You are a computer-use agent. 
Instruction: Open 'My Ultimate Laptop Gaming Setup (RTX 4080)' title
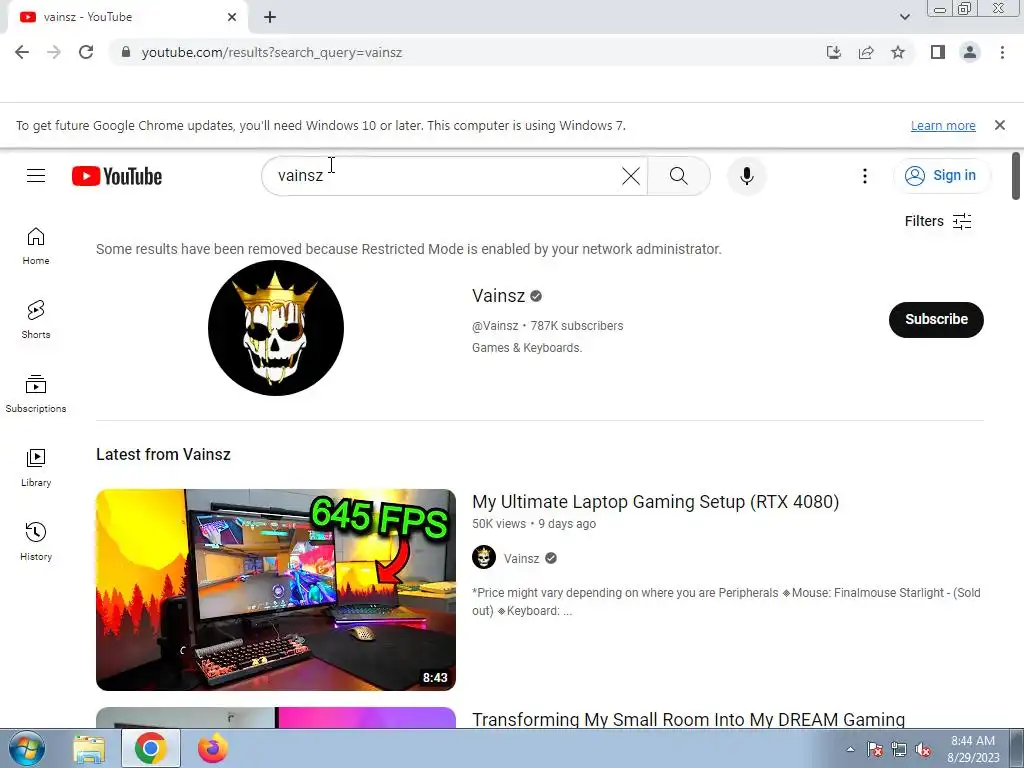coord(655,502)
